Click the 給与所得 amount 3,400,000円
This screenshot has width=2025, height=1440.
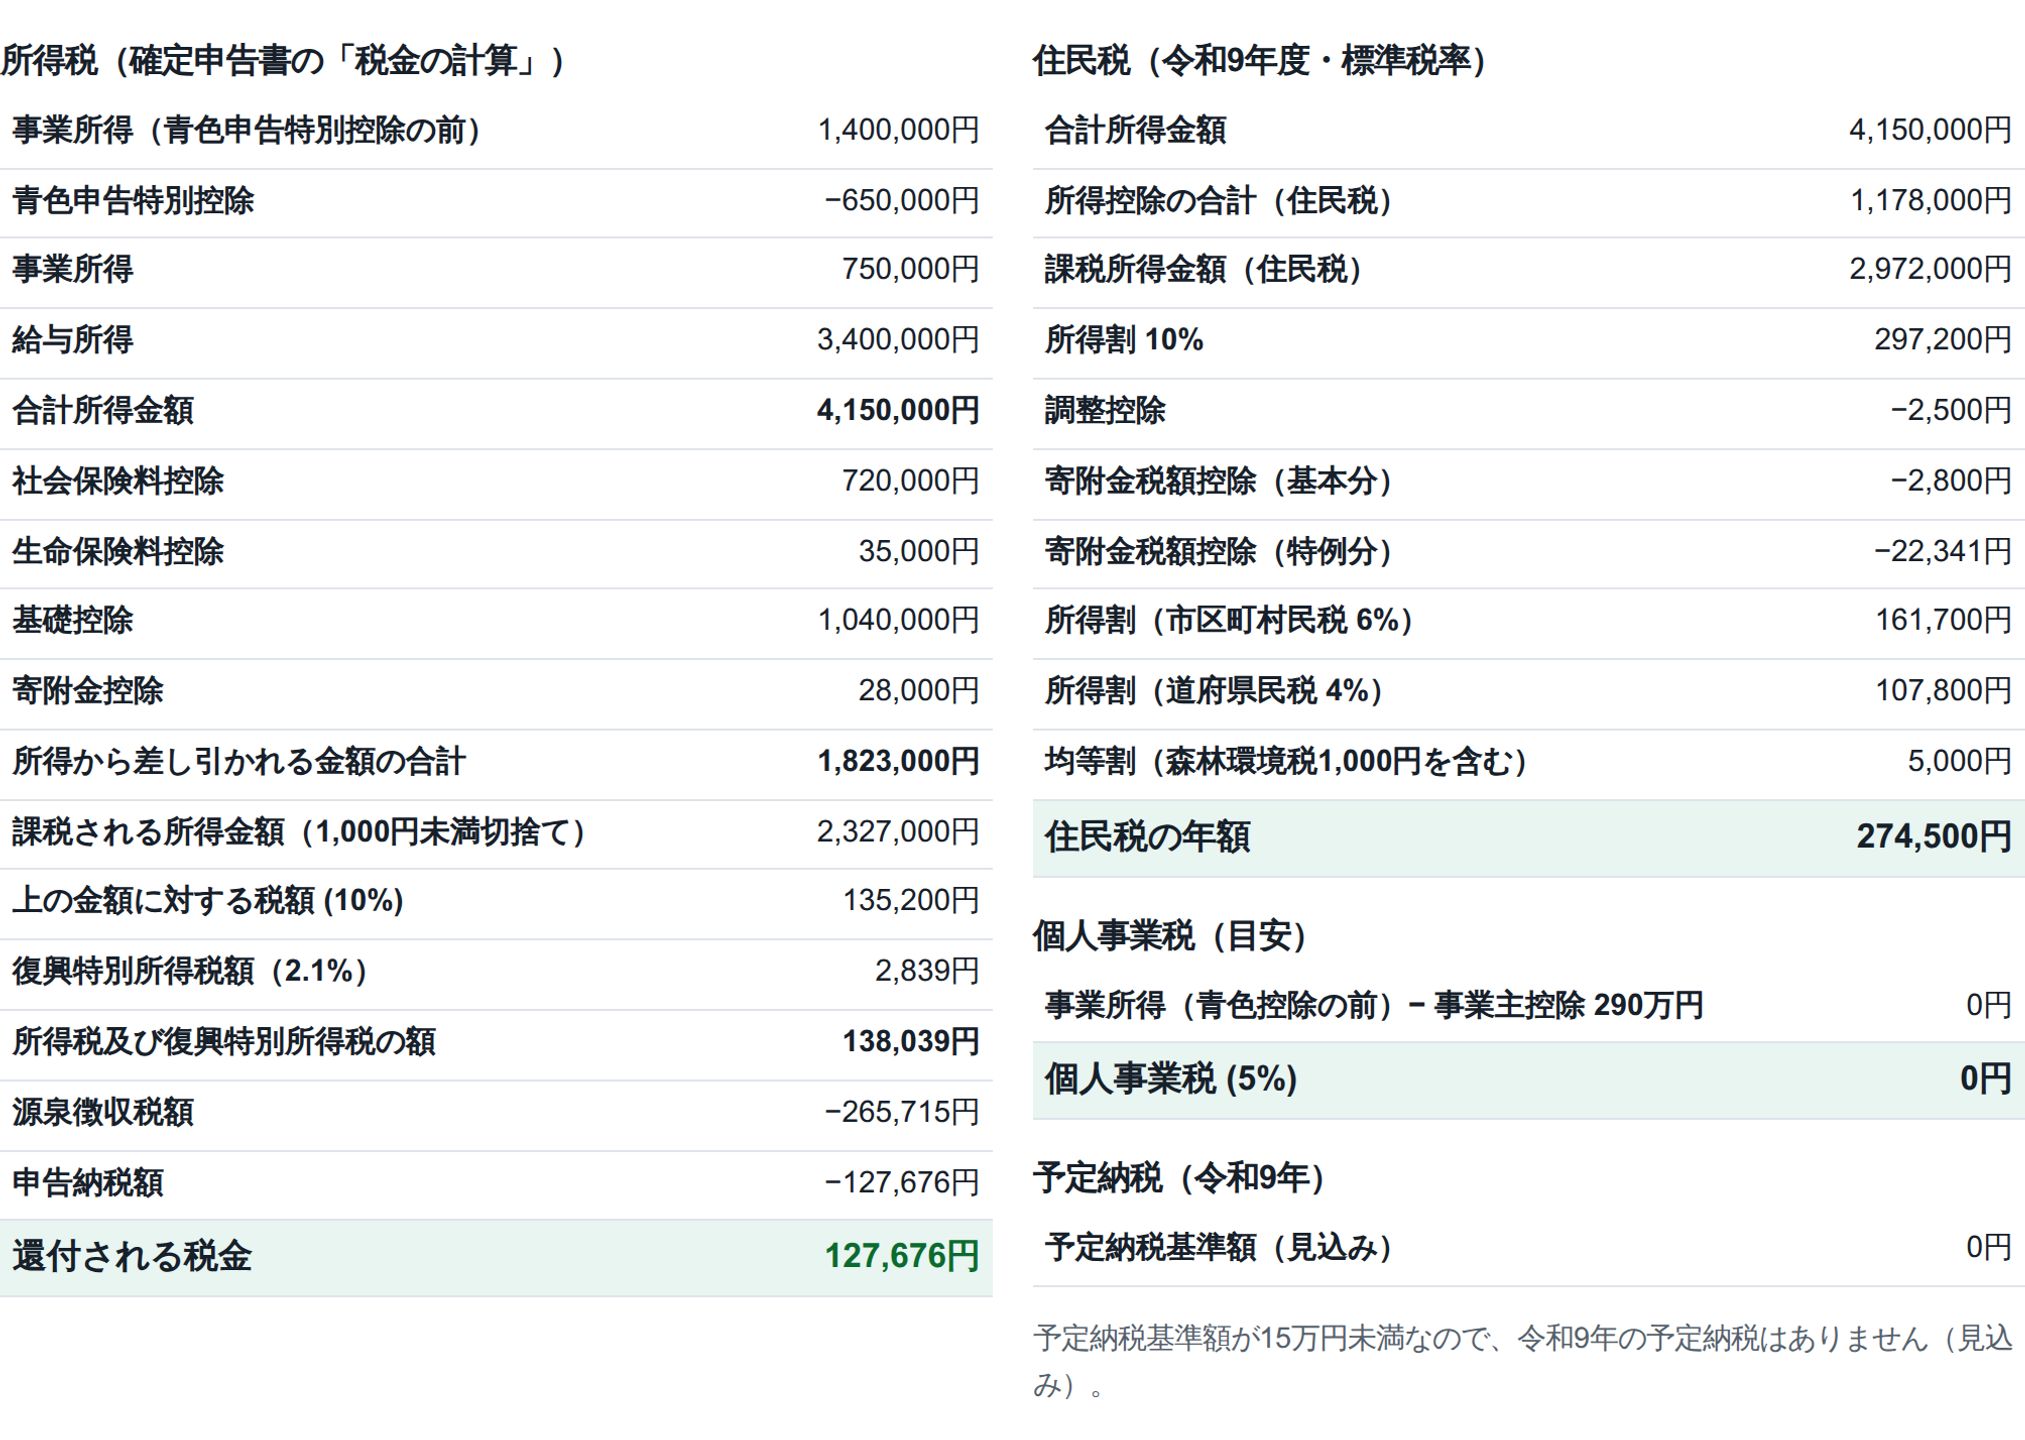click(898, 340)
